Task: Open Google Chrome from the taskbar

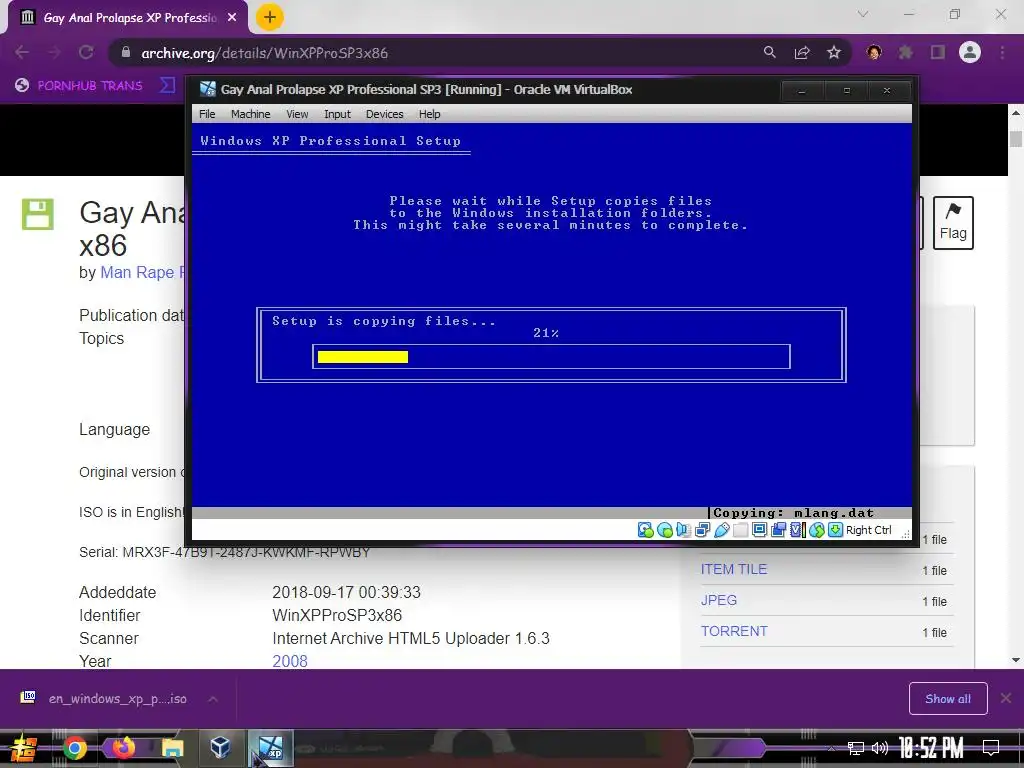Action: pyautogui.click(x=74, y=748)
